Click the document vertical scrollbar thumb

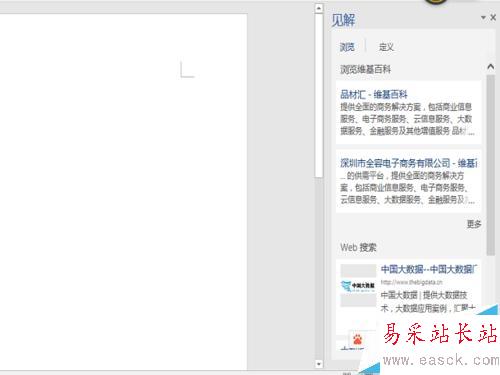319,95
